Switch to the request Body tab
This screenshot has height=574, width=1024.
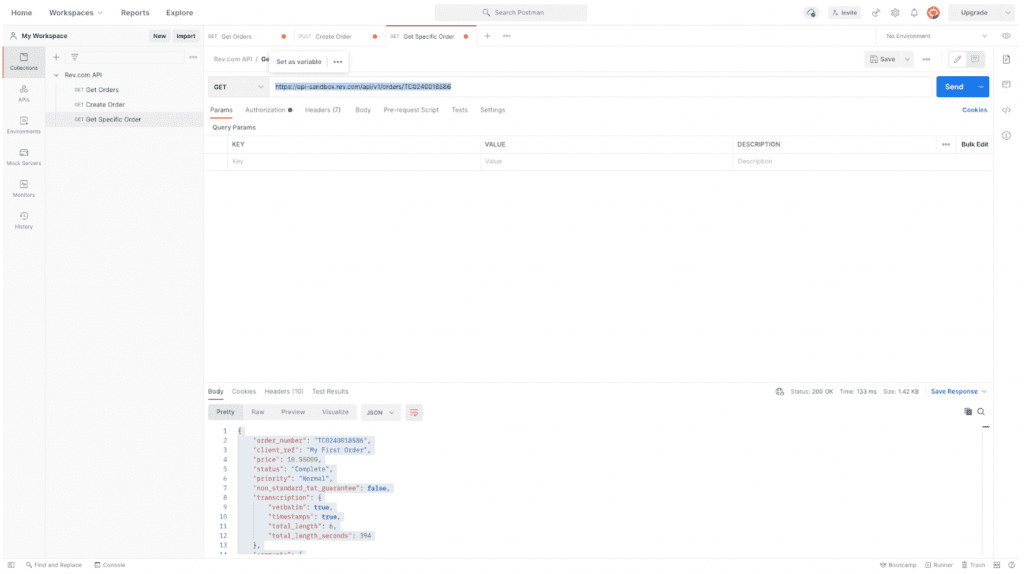(x=363, y=110)
